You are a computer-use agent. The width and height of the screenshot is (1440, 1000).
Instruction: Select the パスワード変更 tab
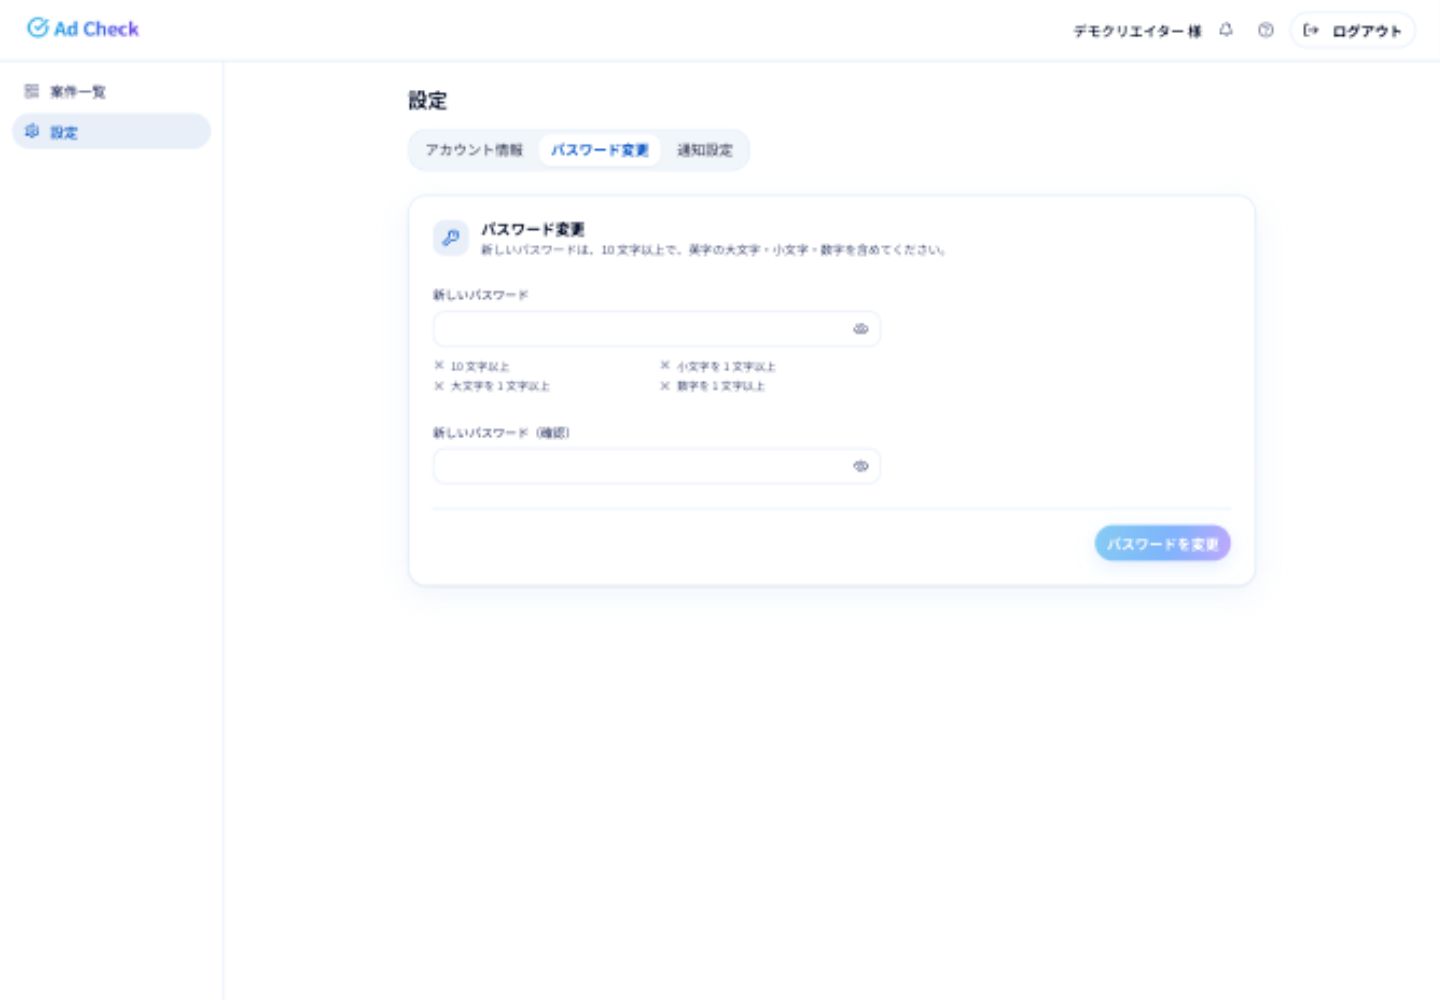(x=600, y=150)
